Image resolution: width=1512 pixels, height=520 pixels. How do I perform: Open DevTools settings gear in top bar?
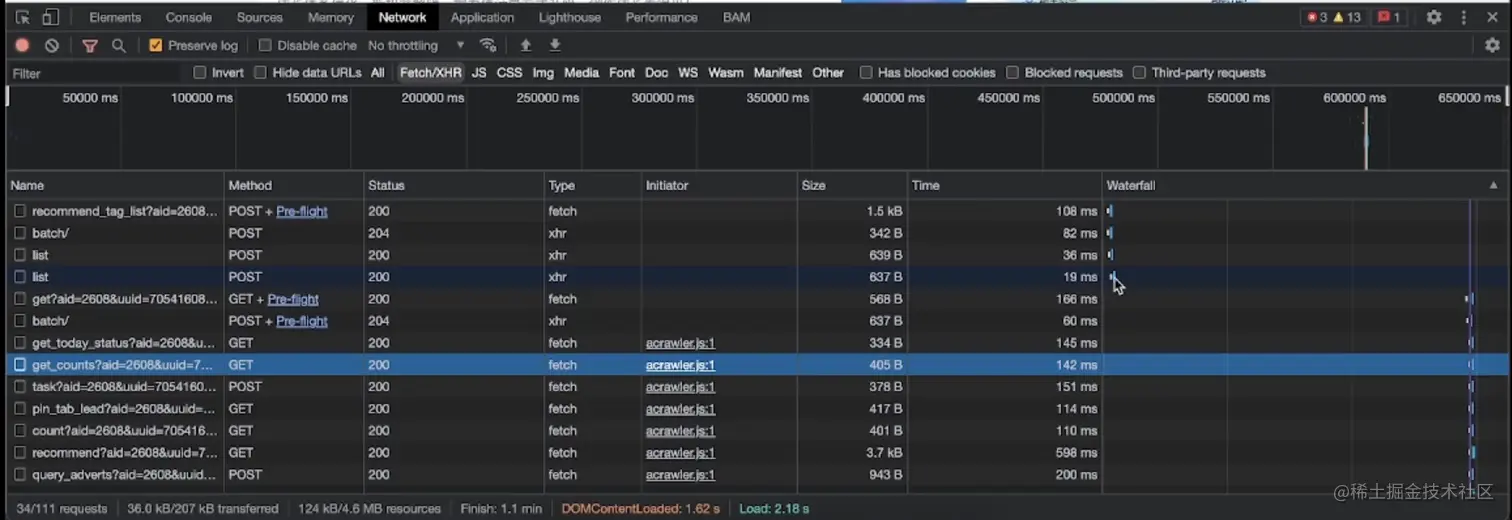[1434, 17]
